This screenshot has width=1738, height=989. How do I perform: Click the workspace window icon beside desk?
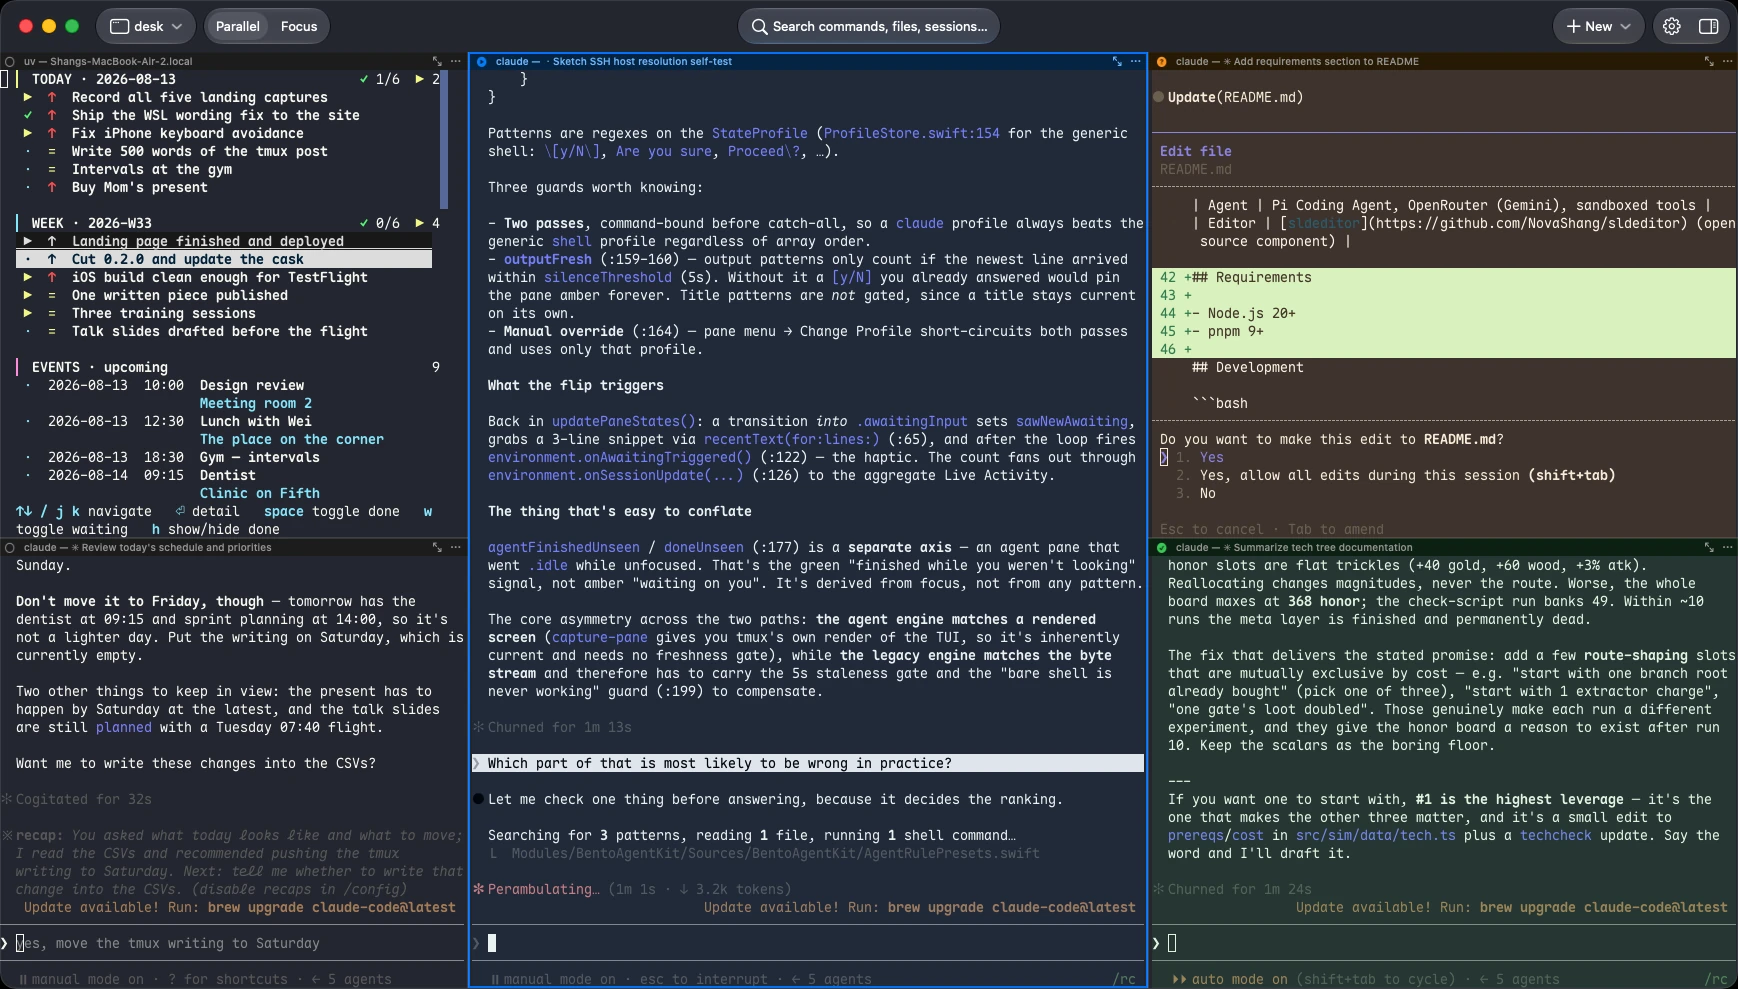(119, 27)
